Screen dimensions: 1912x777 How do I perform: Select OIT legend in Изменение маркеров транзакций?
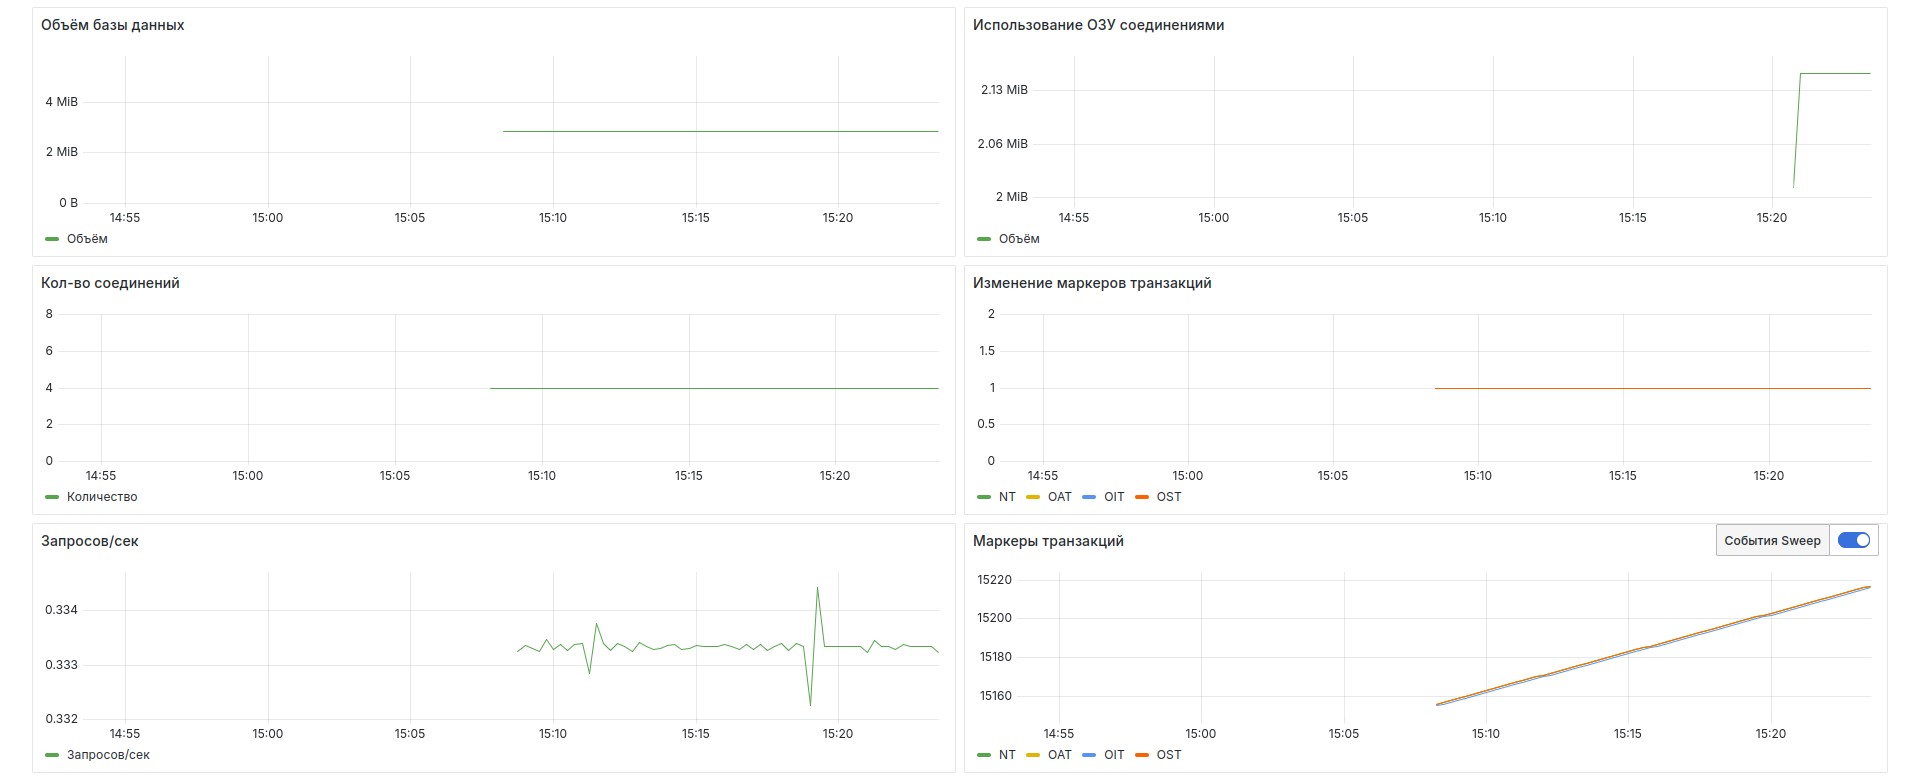(1113, 497)
